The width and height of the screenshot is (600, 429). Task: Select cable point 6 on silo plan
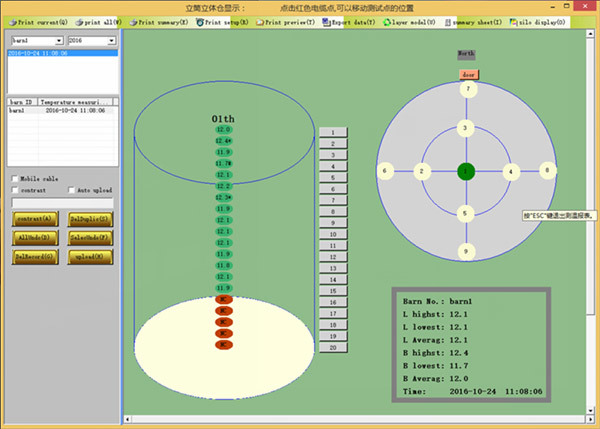(x=385, y=171)
